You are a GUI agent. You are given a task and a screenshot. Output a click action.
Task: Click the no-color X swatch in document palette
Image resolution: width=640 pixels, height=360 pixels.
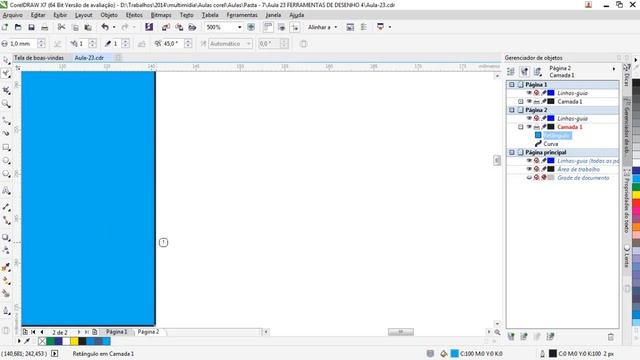[x=42, y=341]
